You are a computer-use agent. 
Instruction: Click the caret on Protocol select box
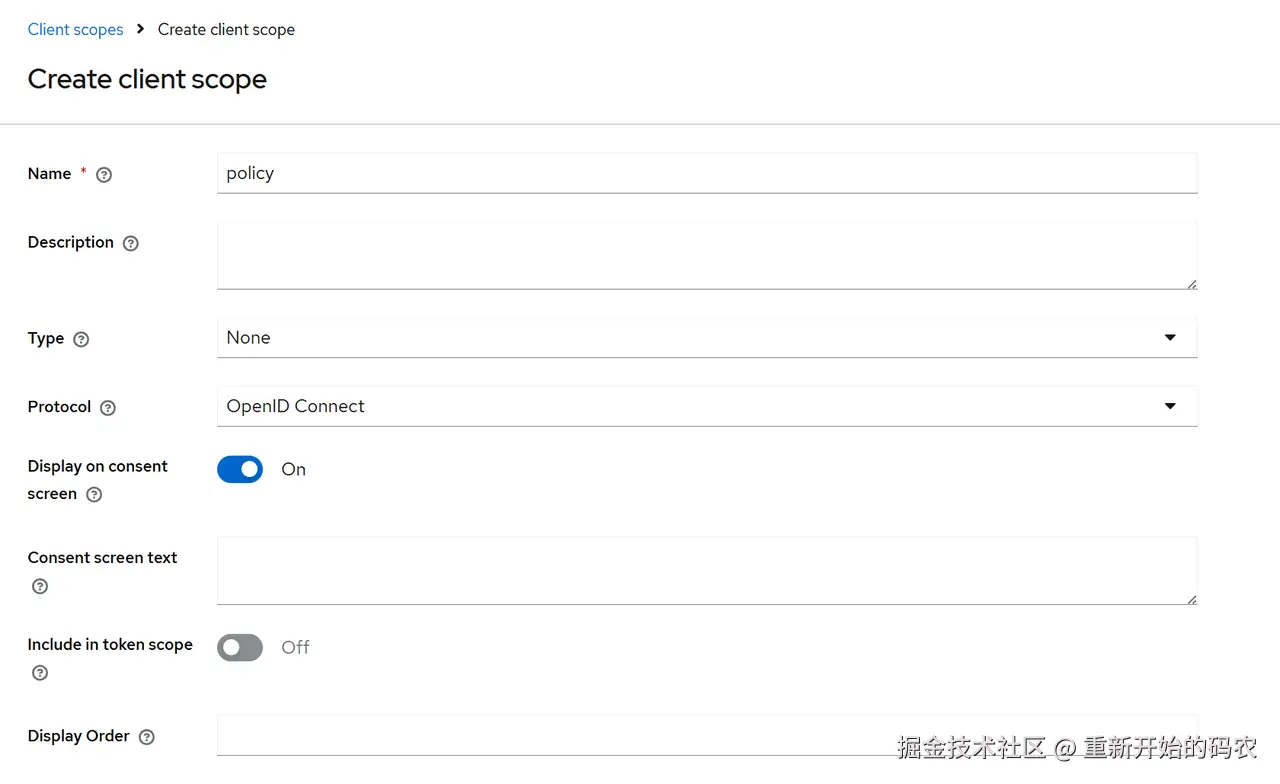click(1170, 406)
